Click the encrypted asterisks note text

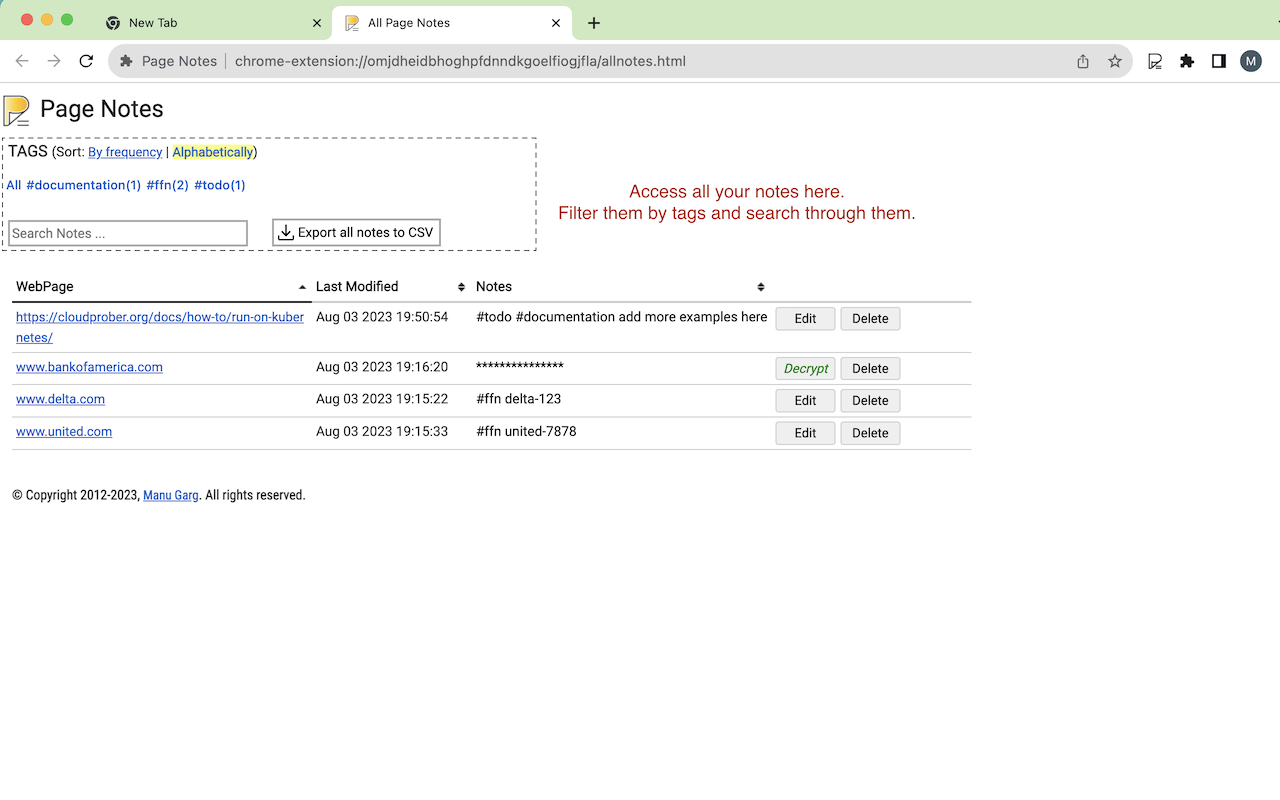coord(520,366)
